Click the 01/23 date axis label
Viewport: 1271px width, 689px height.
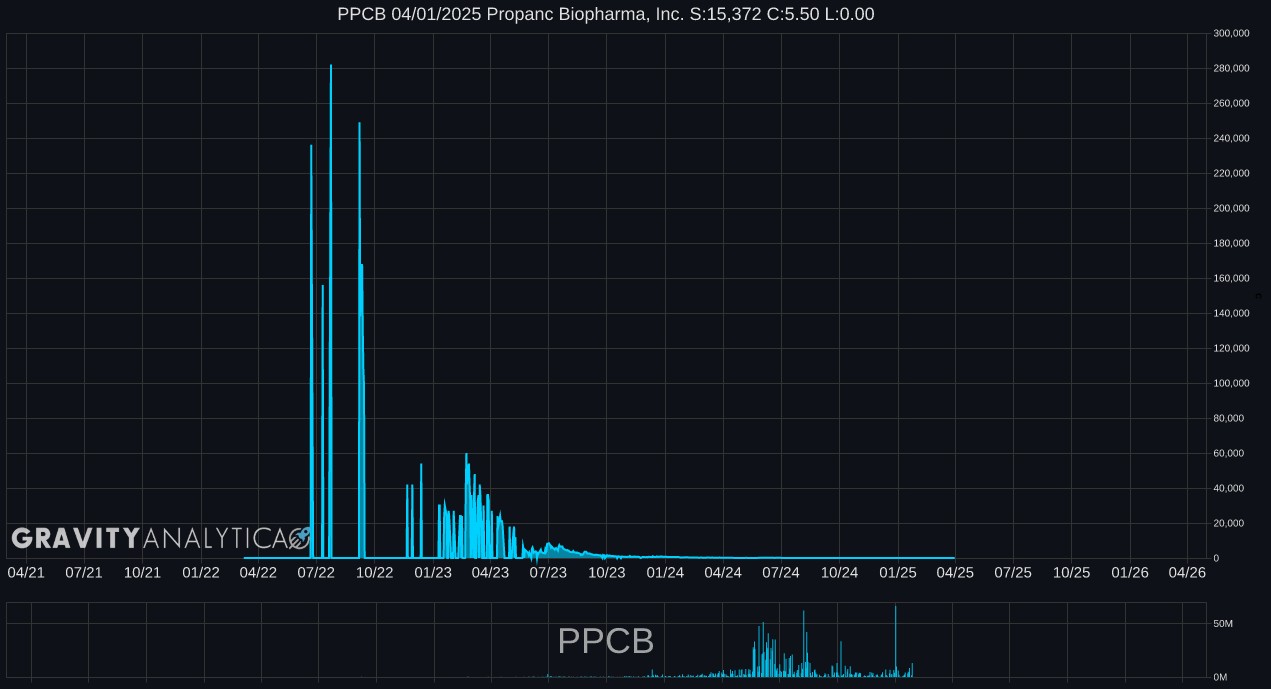[x=433, y=572]
